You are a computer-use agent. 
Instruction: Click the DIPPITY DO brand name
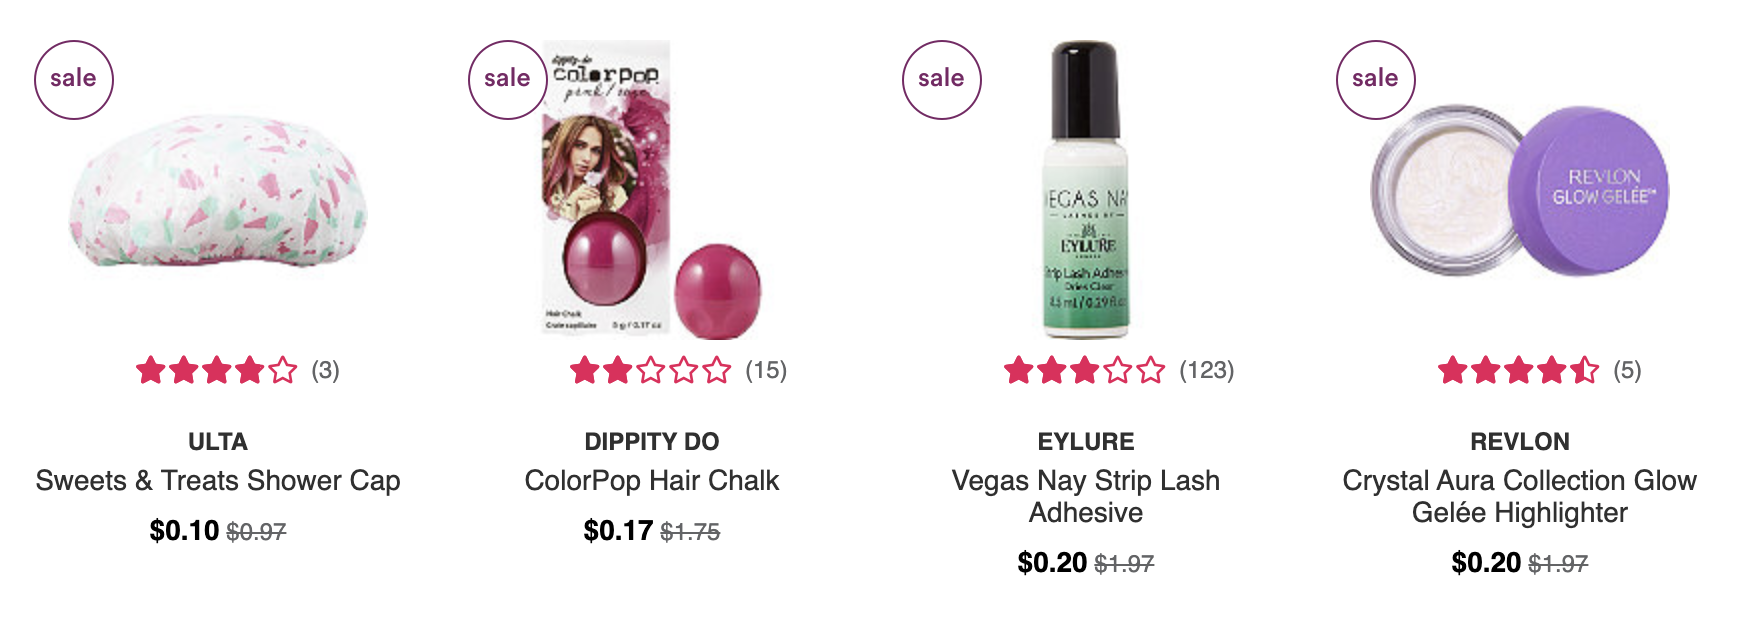(652, 442)
